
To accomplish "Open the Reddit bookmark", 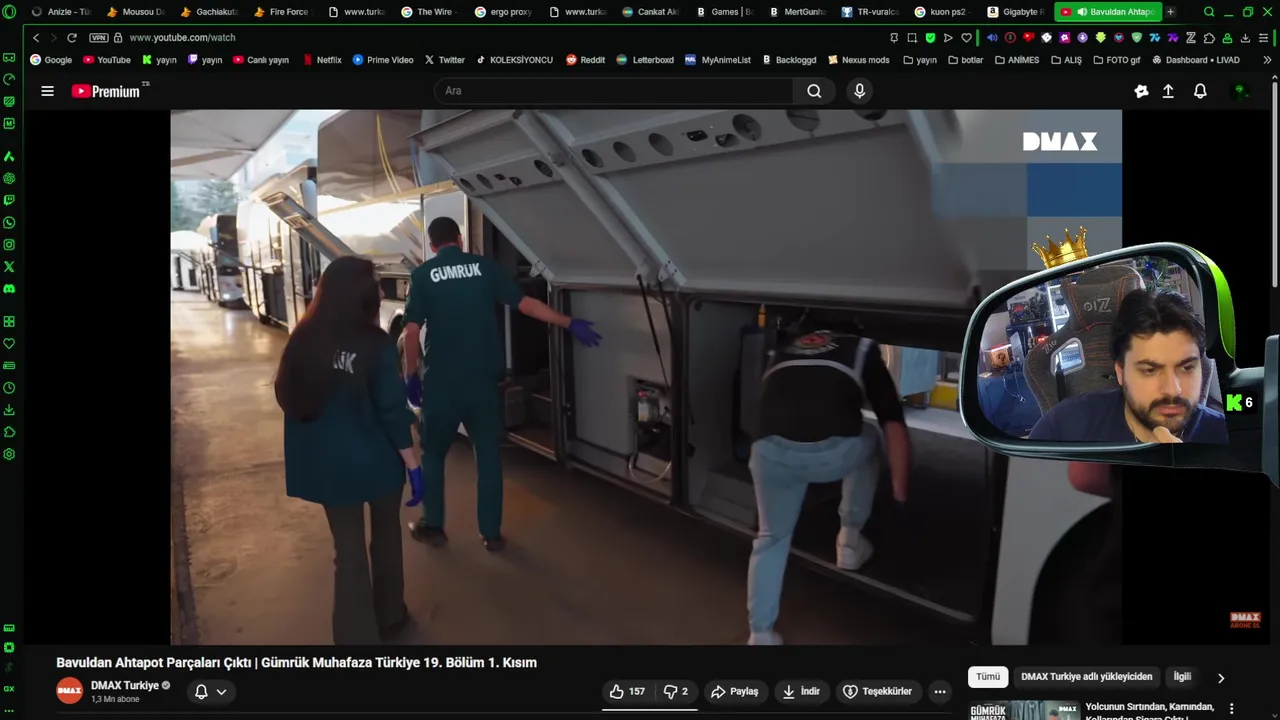I will pyautogui.click(x=585, y=60).
